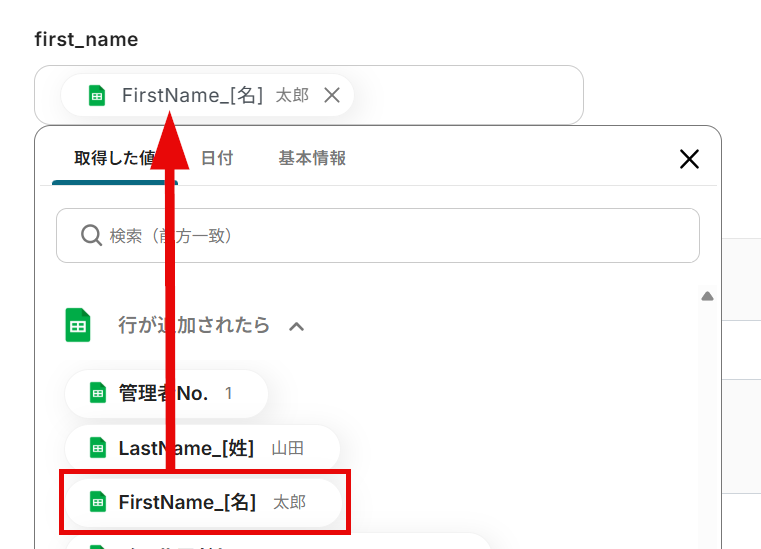Image resolution: width=761 pixels, height=549 pixels.
Task: Click the scrollbar up arrow
Action: coord(707,296)
